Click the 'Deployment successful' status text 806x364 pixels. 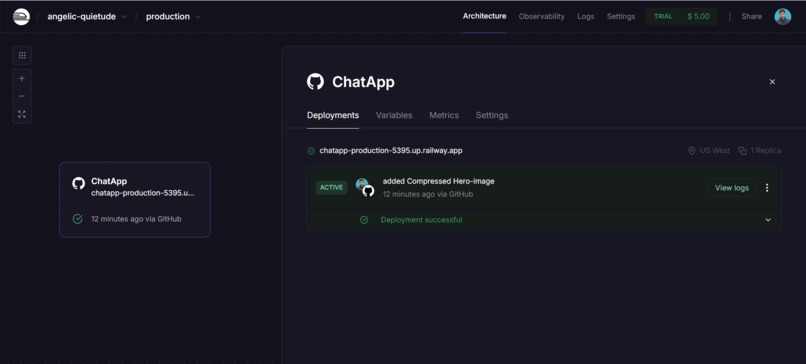[x=421, y=220]
